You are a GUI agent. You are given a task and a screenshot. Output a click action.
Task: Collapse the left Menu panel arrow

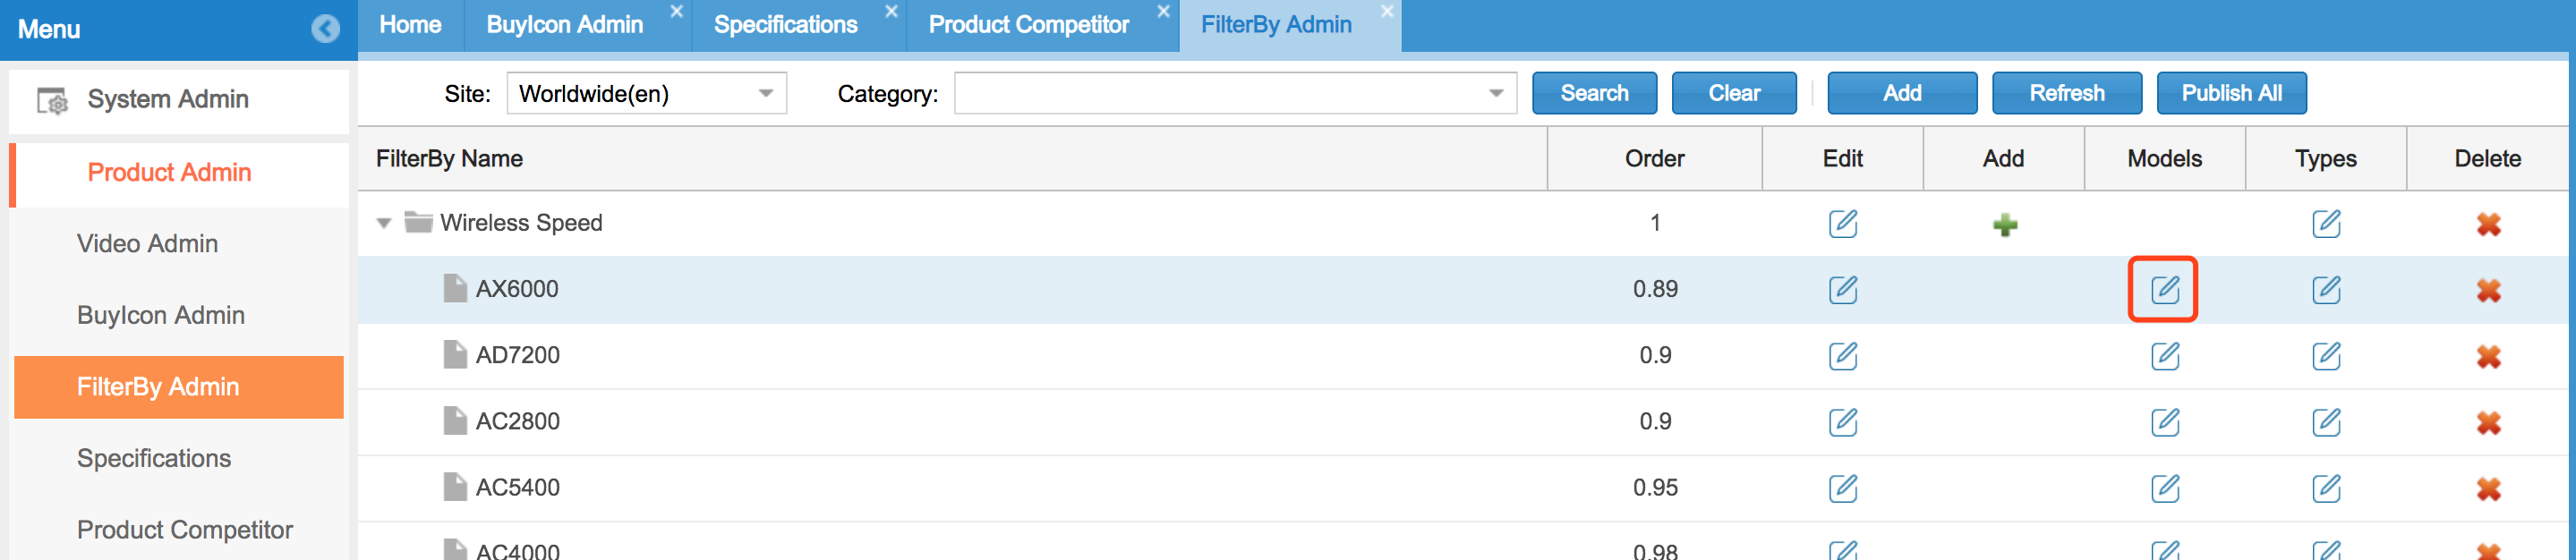click(x=325, y=29)
